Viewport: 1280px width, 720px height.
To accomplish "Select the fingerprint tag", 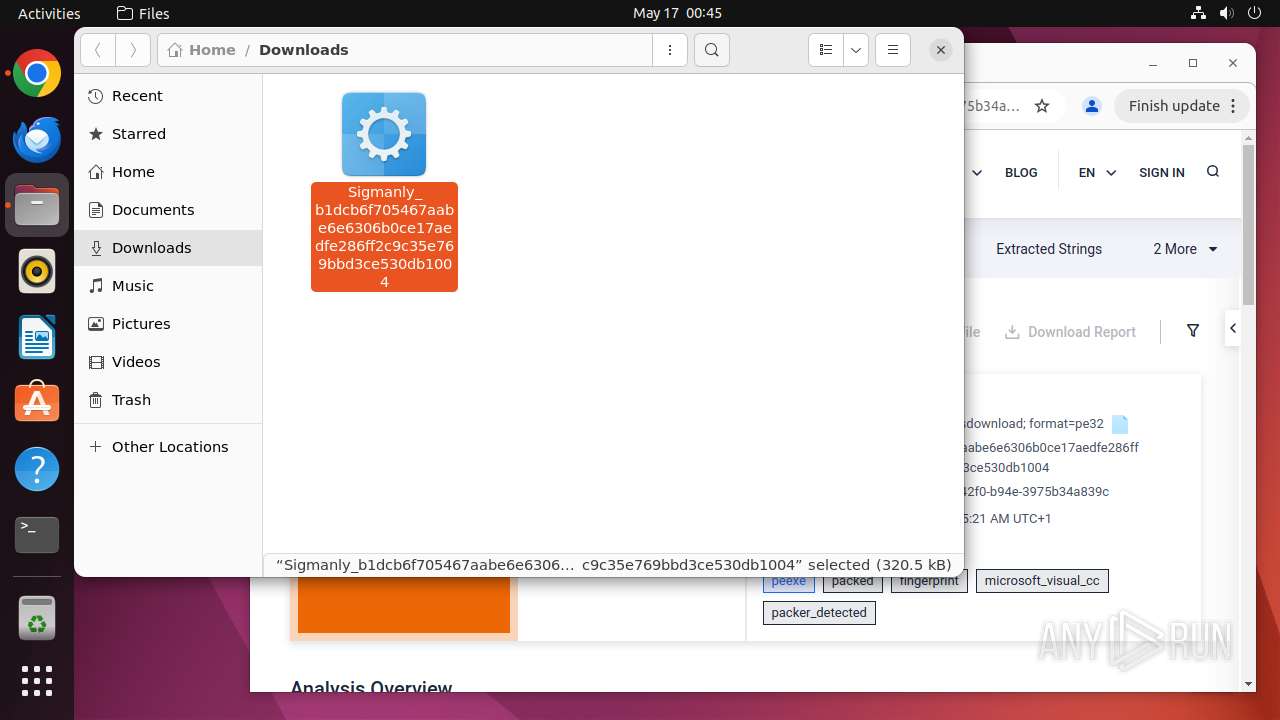I will [929, 581].
